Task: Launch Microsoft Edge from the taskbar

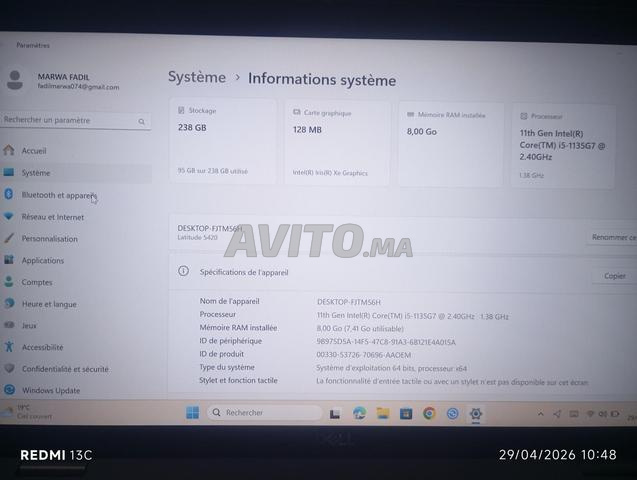Action: [359, 413]
